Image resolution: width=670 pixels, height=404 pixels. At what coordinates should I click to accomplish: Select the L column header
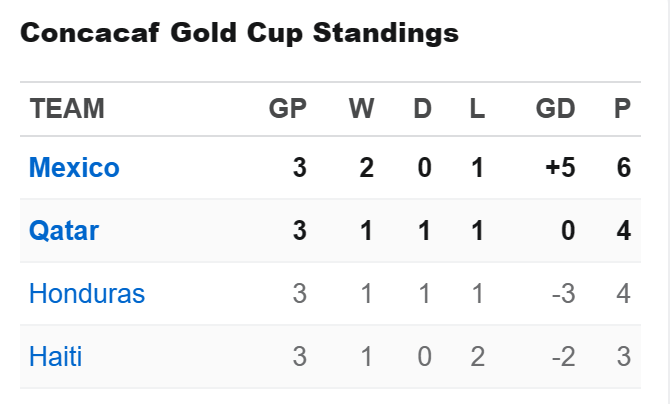pos(477,109)
